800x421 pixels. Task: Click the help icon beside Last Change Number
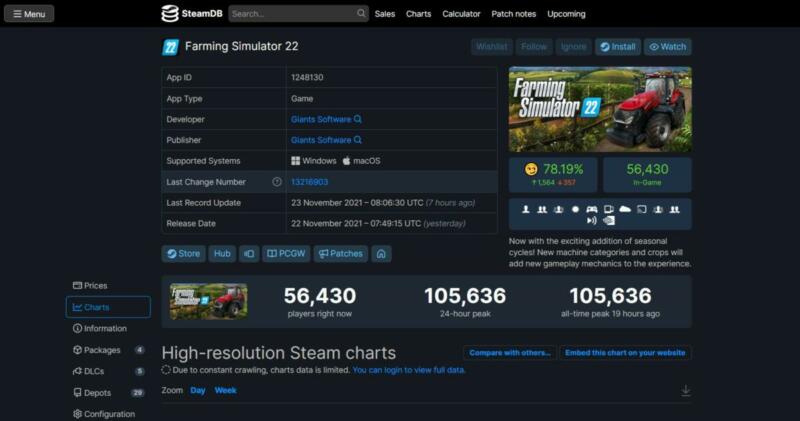coord(277,182)
